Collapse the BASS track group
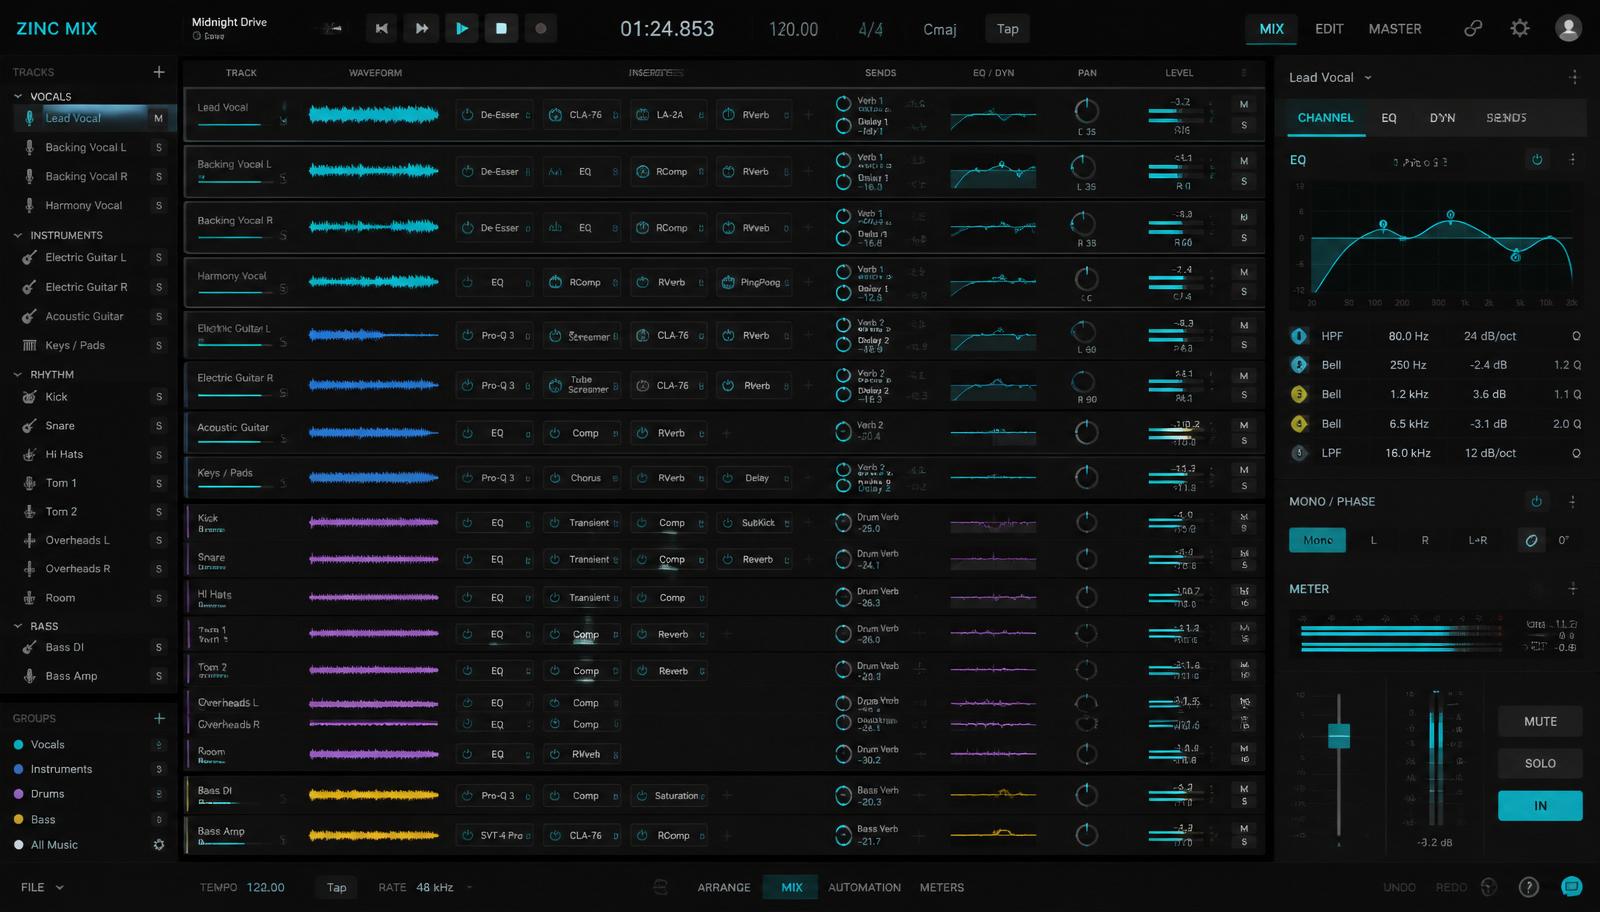The width and height of the screenshot is (1600, 912). tap(18, 626)
